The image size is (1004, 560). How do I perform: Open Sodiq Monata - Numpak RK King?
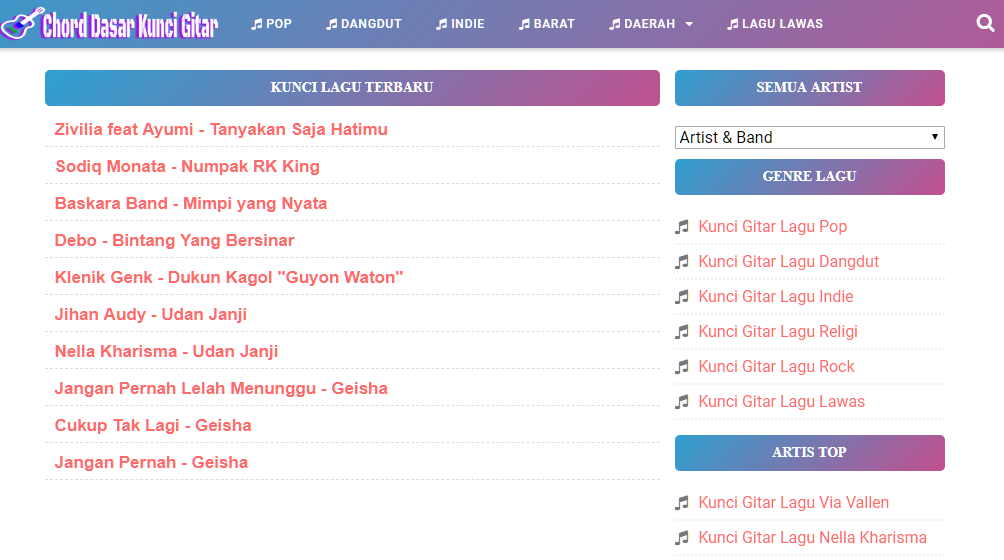pyautogui.click(x=188, y=166)
